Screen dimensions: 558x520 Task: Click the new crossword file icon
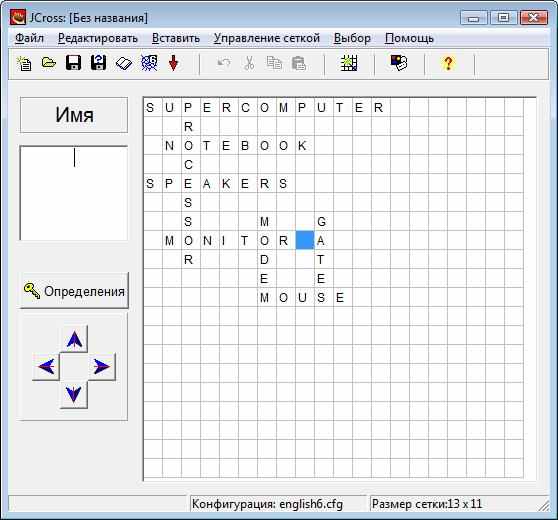point(24,64)
